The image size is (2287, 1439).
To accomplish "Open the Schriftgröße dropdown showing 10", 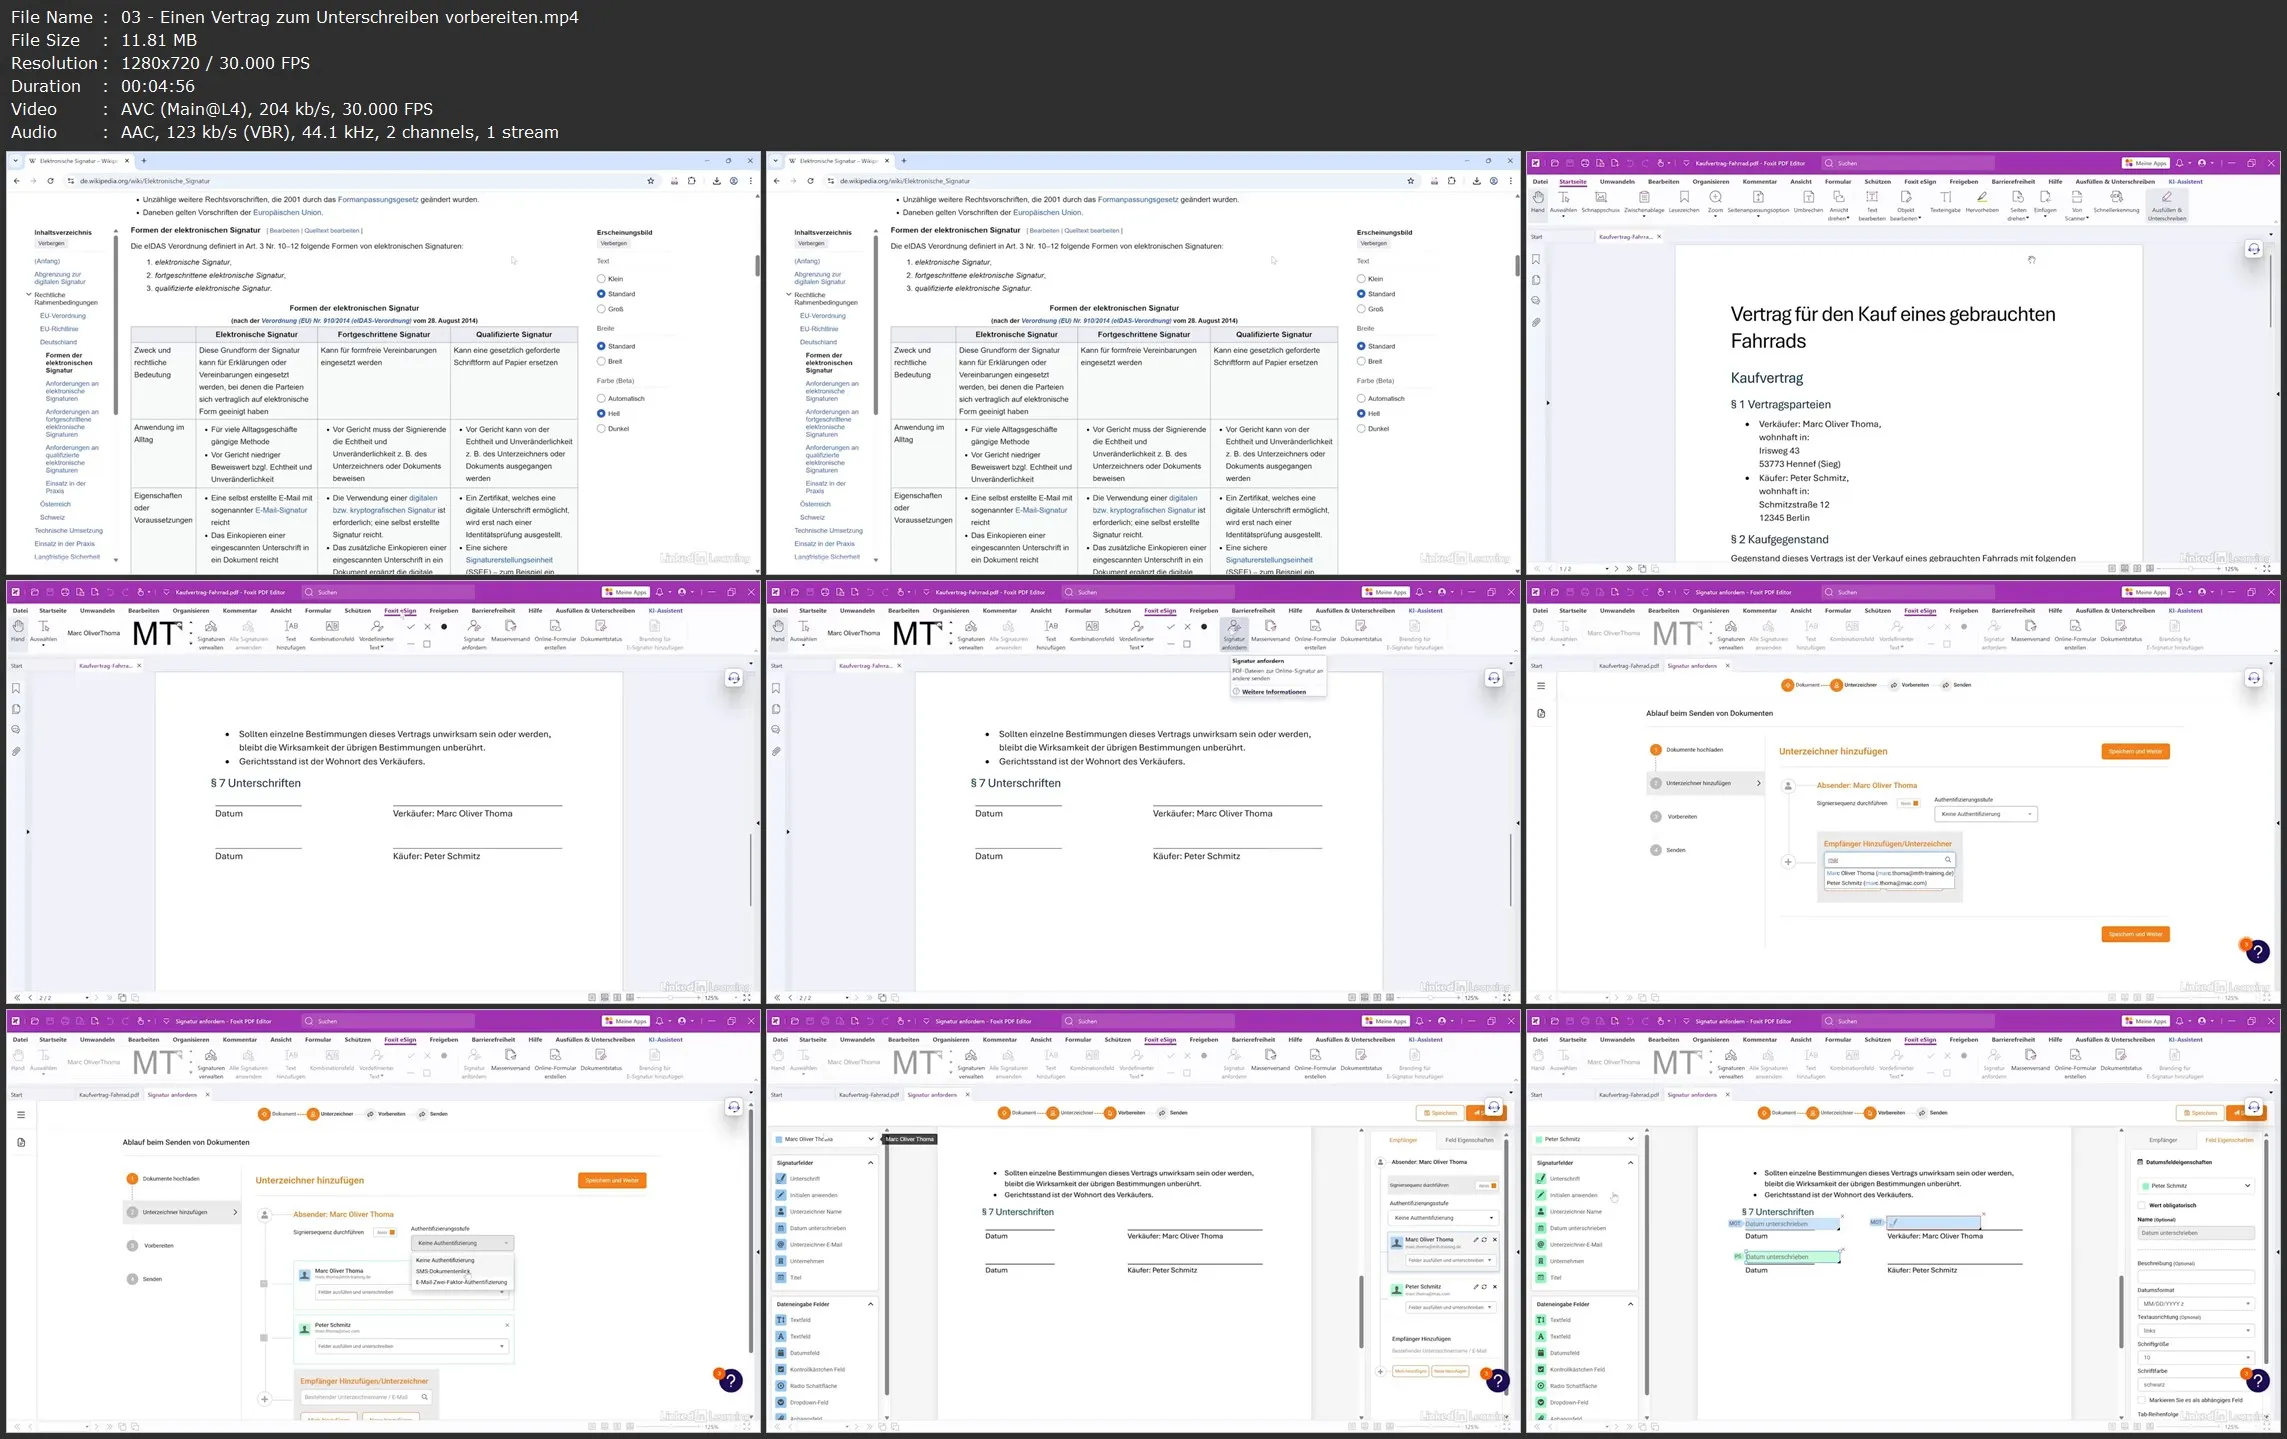I will click(x=2195, y=1358).
